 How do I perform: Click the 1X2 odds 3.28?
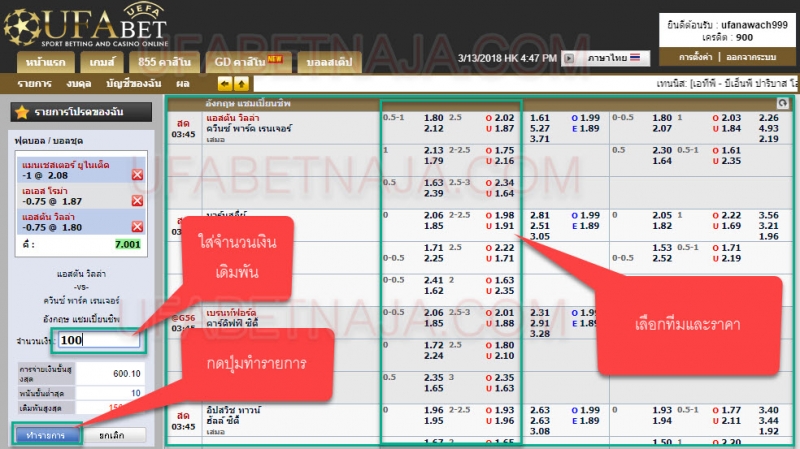coord(540,334)
